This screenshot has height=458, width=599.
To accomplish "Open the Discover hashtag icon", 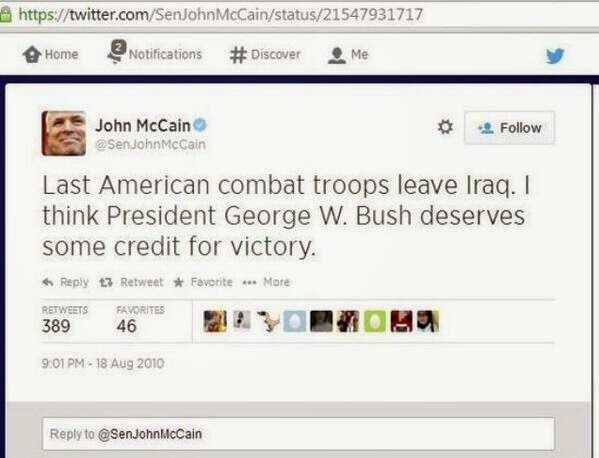I will pos(238,55).
